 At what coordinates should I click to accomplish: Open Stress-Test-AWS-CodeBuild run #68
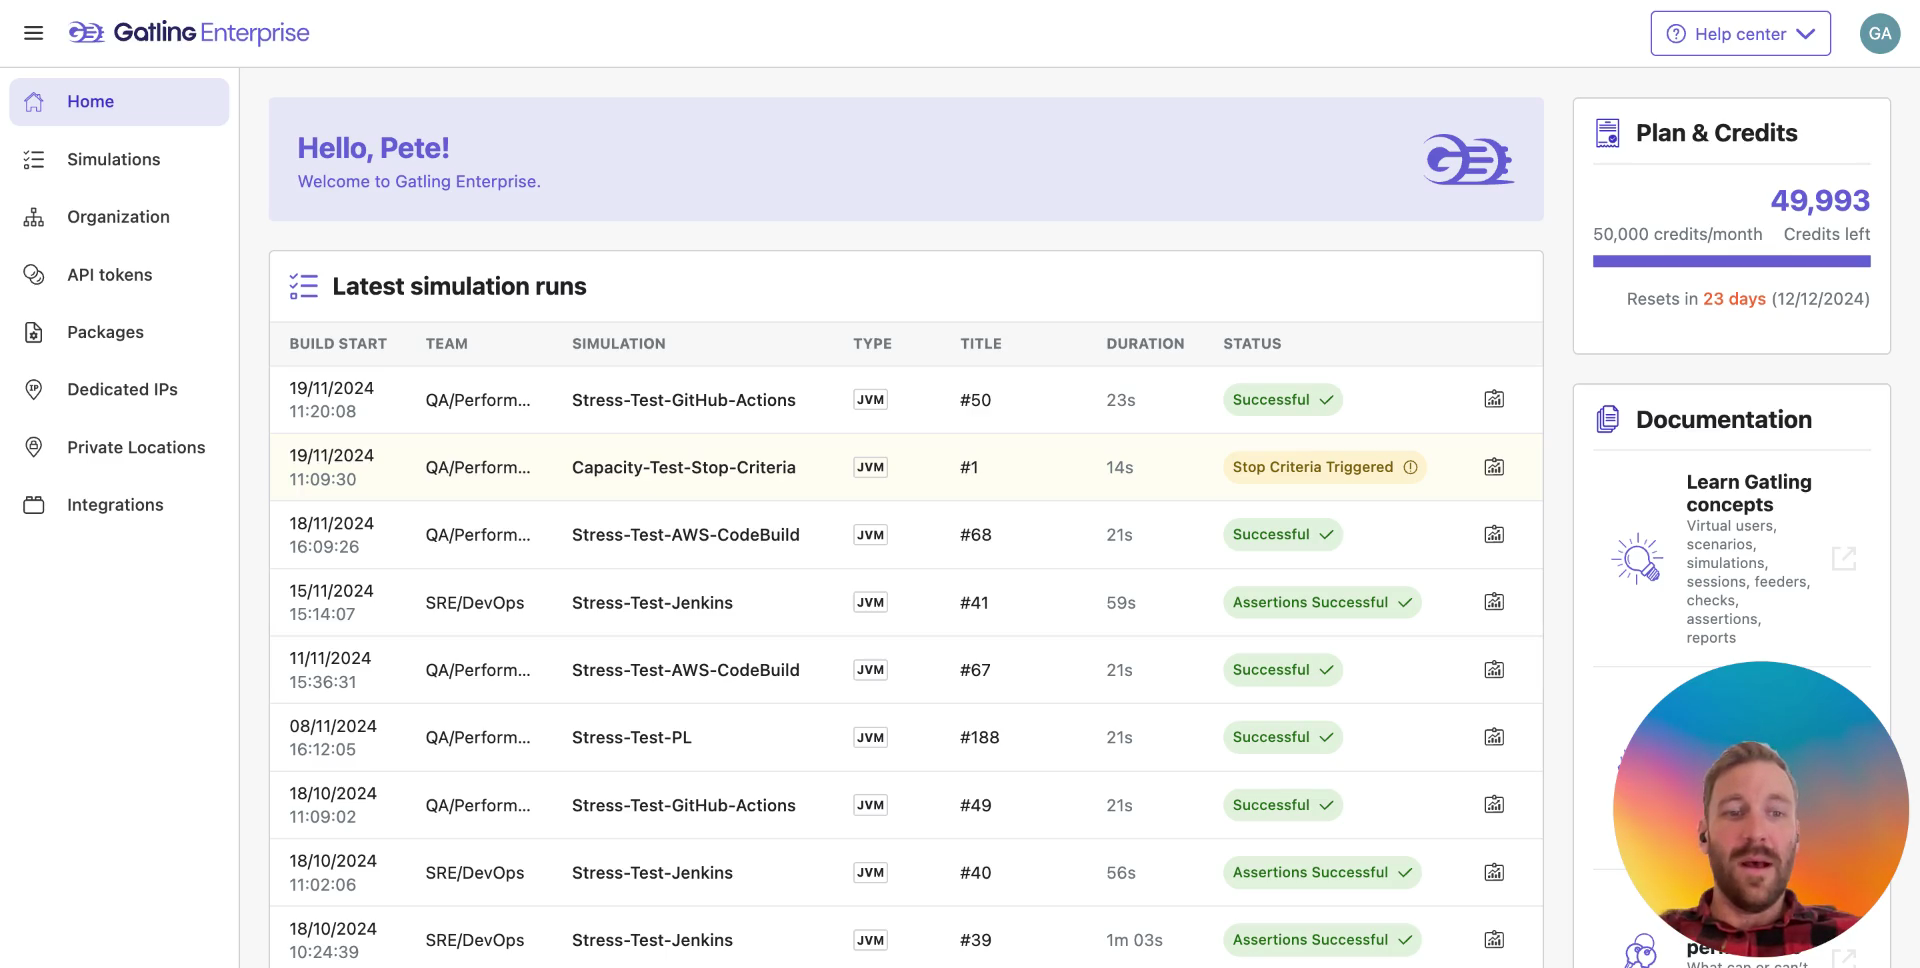686,535
